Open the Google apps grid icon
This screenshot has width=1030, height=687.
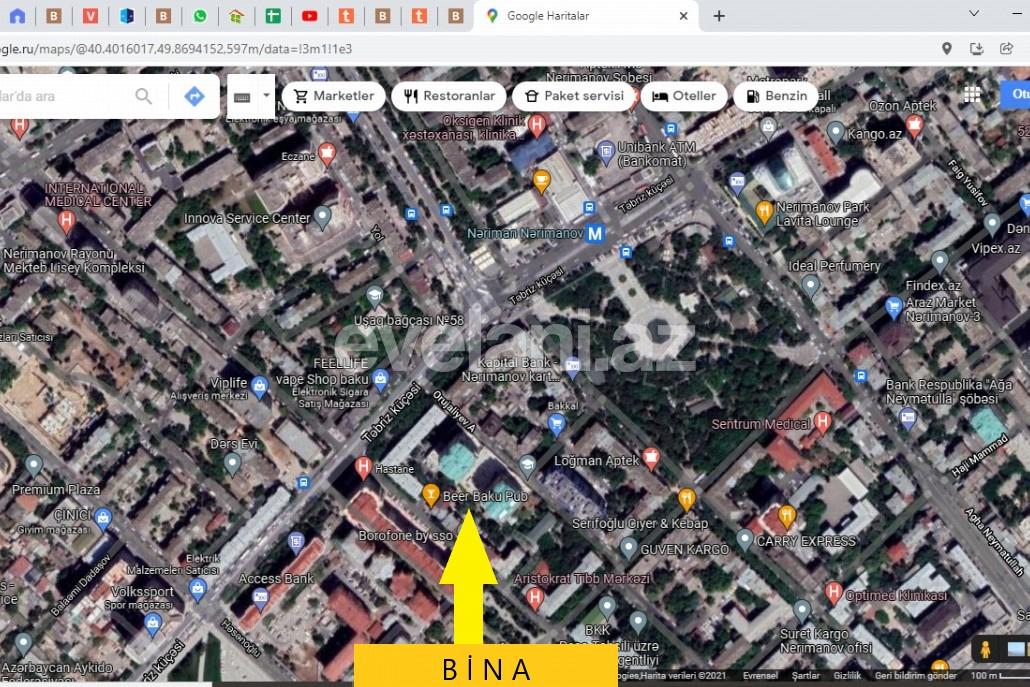[971, 93]
